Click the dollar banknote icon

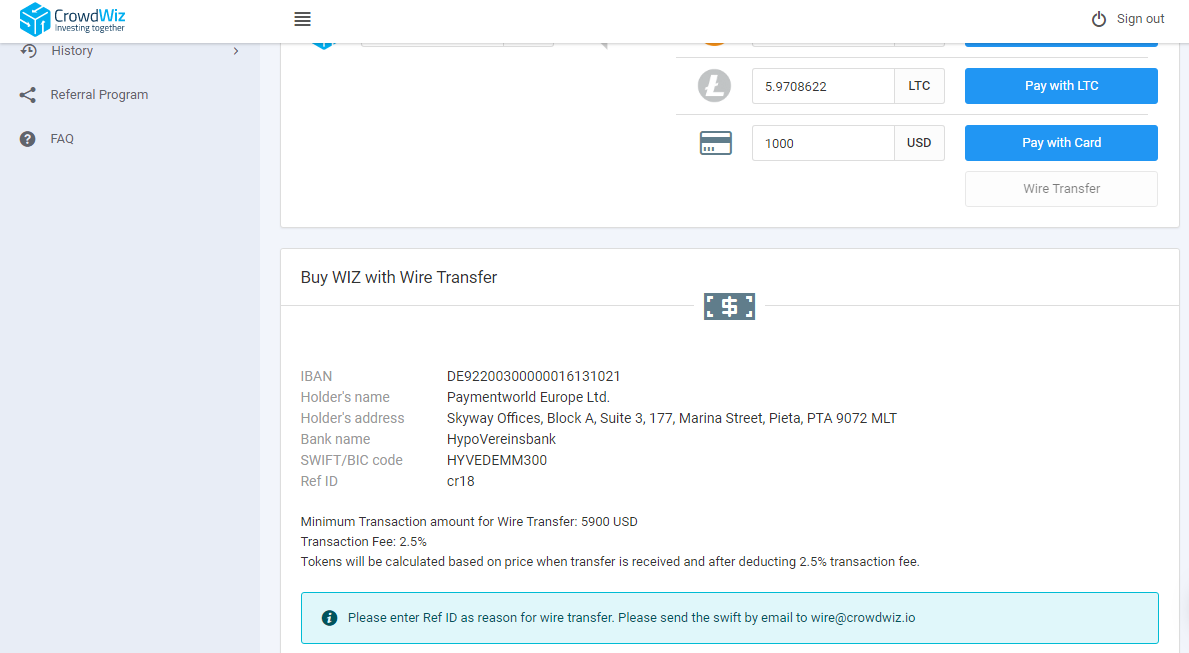pyautogui.click(x=729, y=306)
